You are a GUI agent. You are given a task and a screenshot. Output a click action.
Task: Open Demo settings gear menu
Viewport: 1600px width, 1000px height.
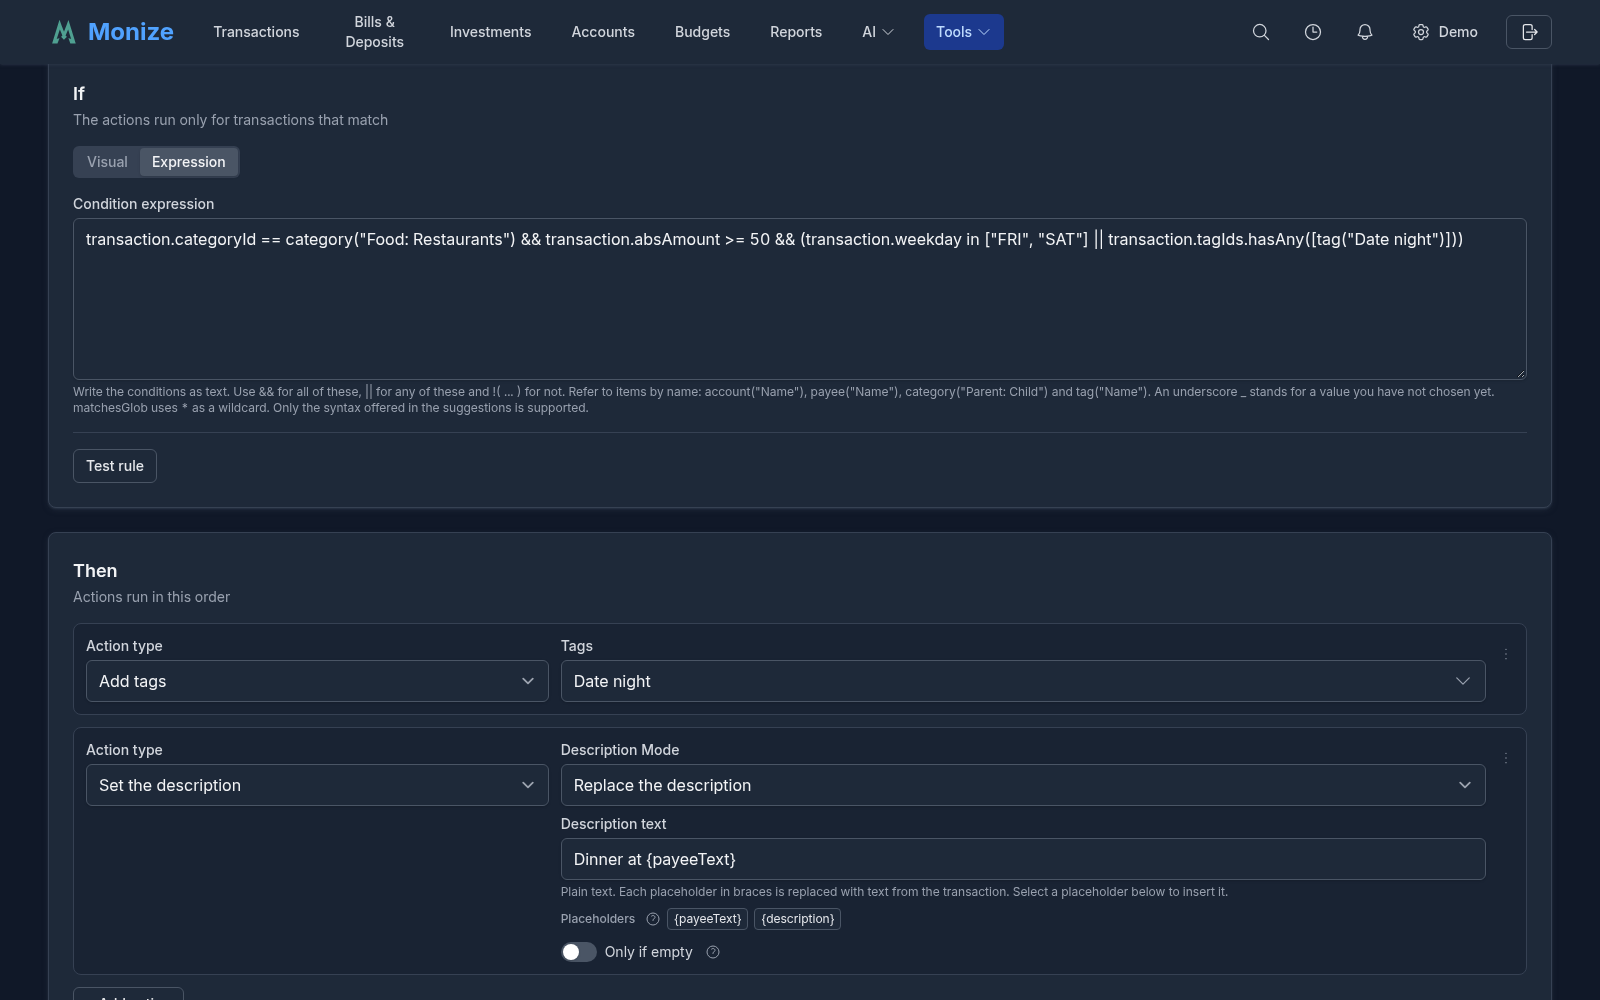(x=1445, y=32)
